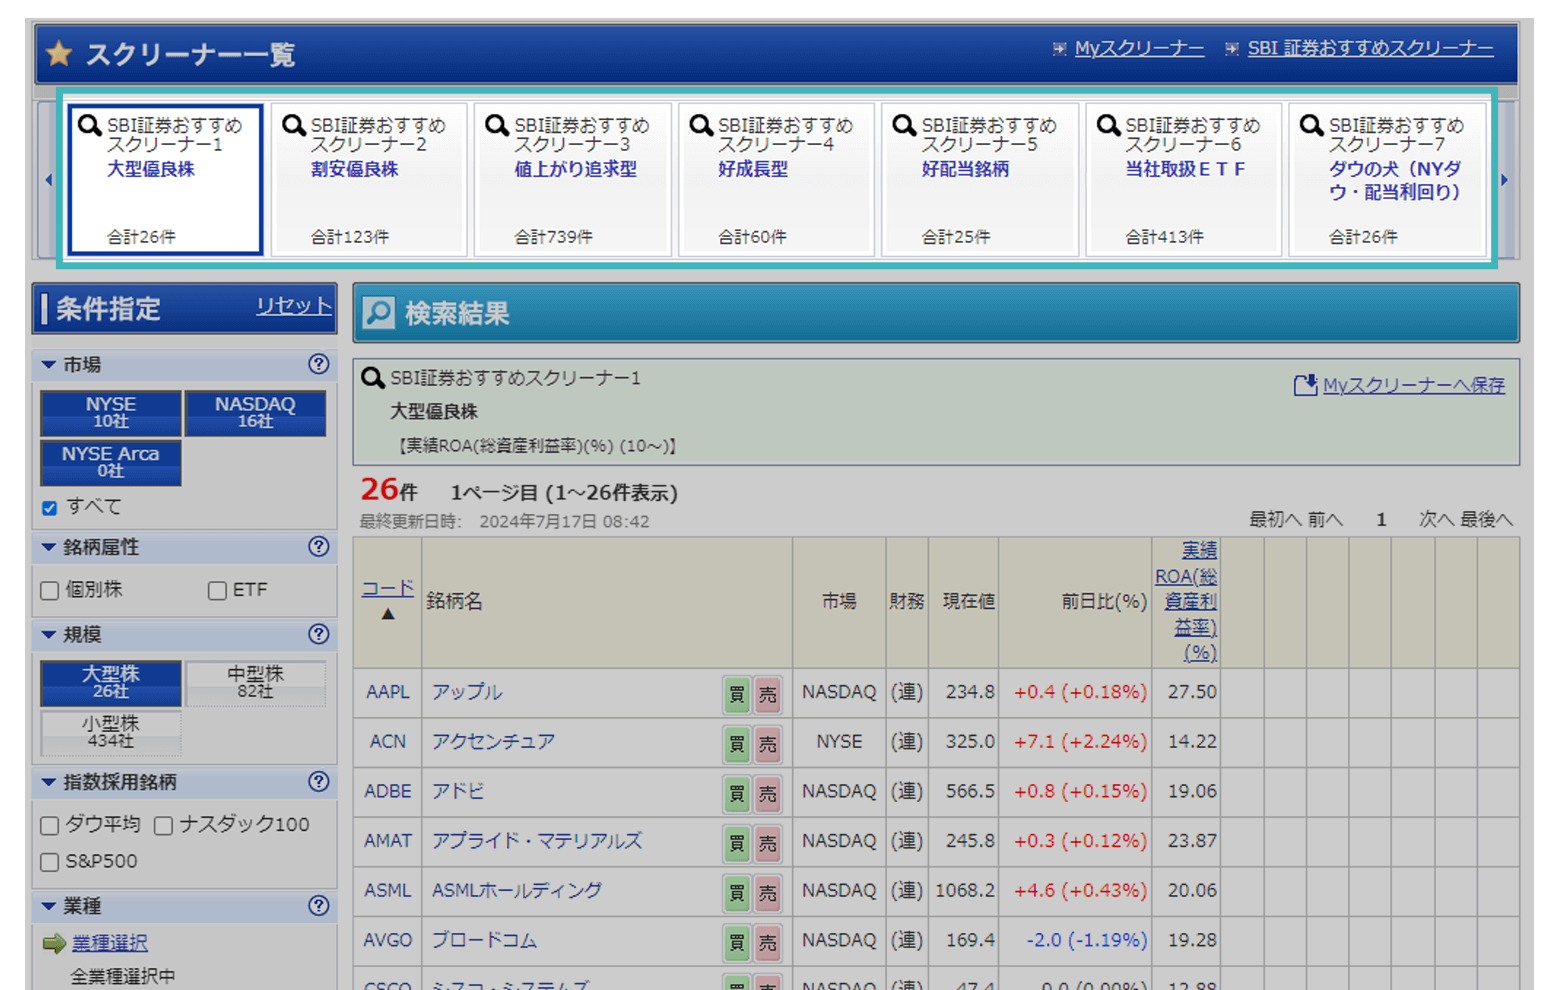Uncheck the すべて market checkbox
Image resolution: width=1560 pixels, height=990 pixels.
tap(50, 508)
